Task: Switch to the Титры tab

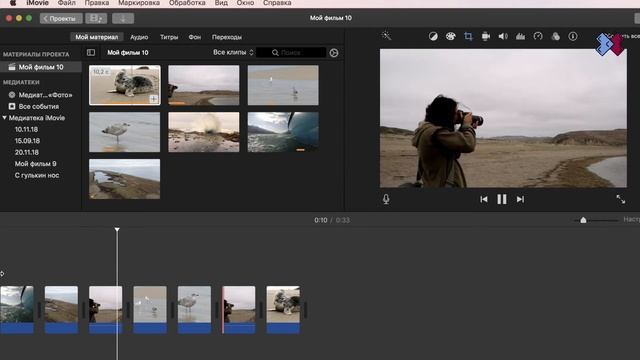Action: click(x=169, y=37)
